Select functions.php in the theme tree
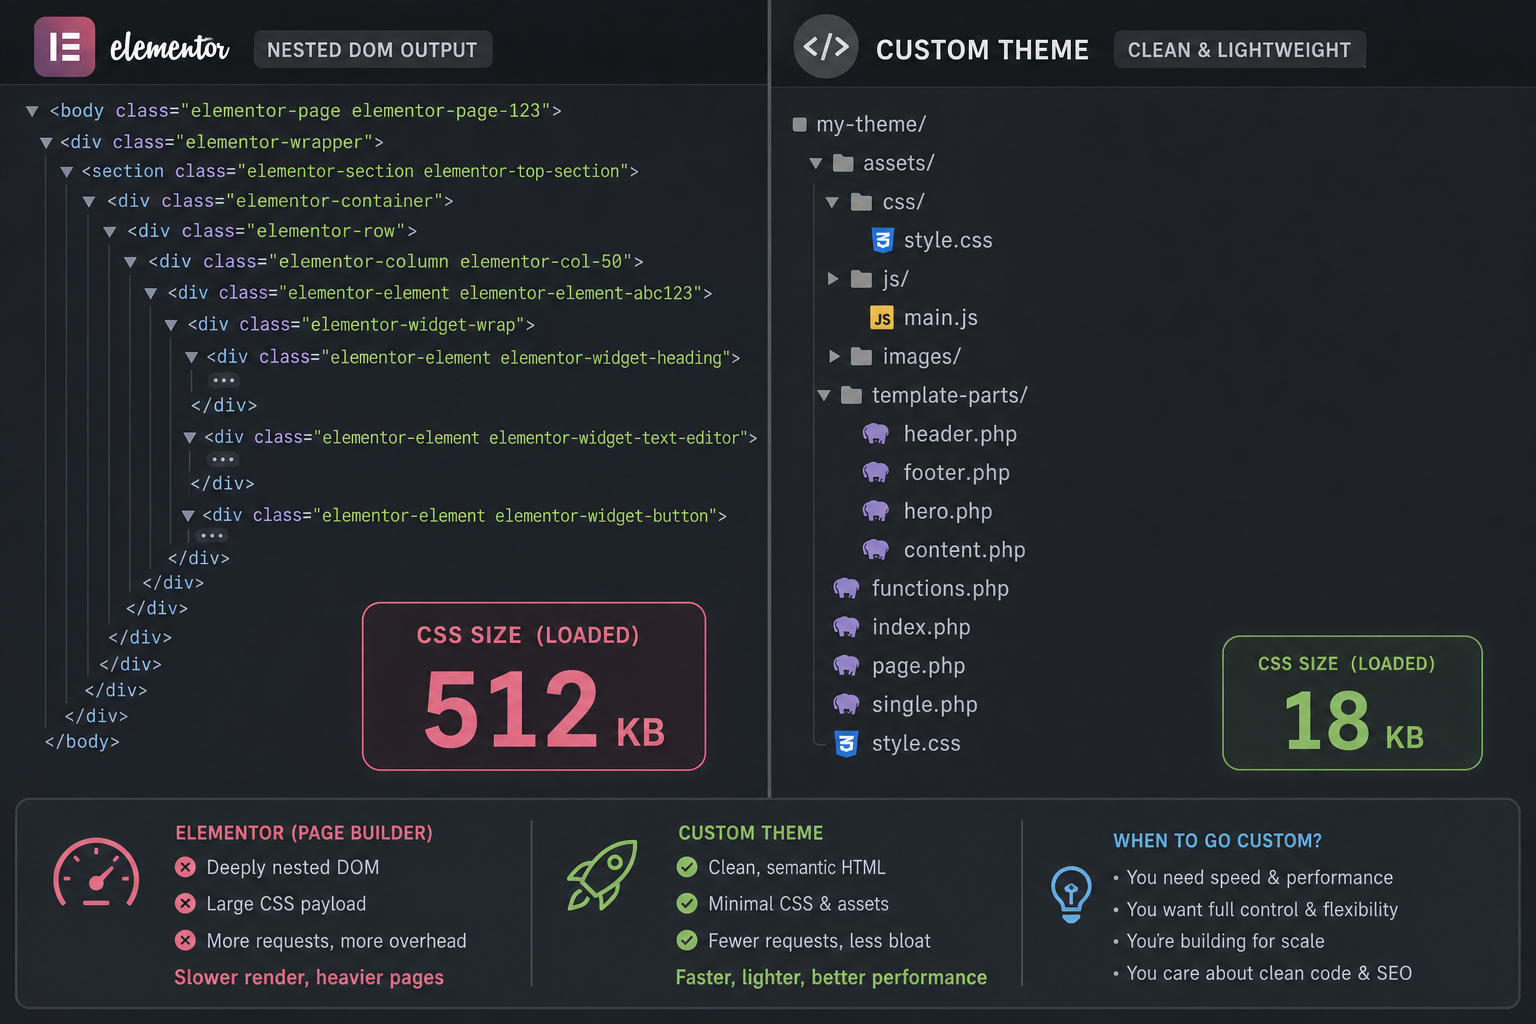Screen dimensions: 1536x1024 coord(940,588)
